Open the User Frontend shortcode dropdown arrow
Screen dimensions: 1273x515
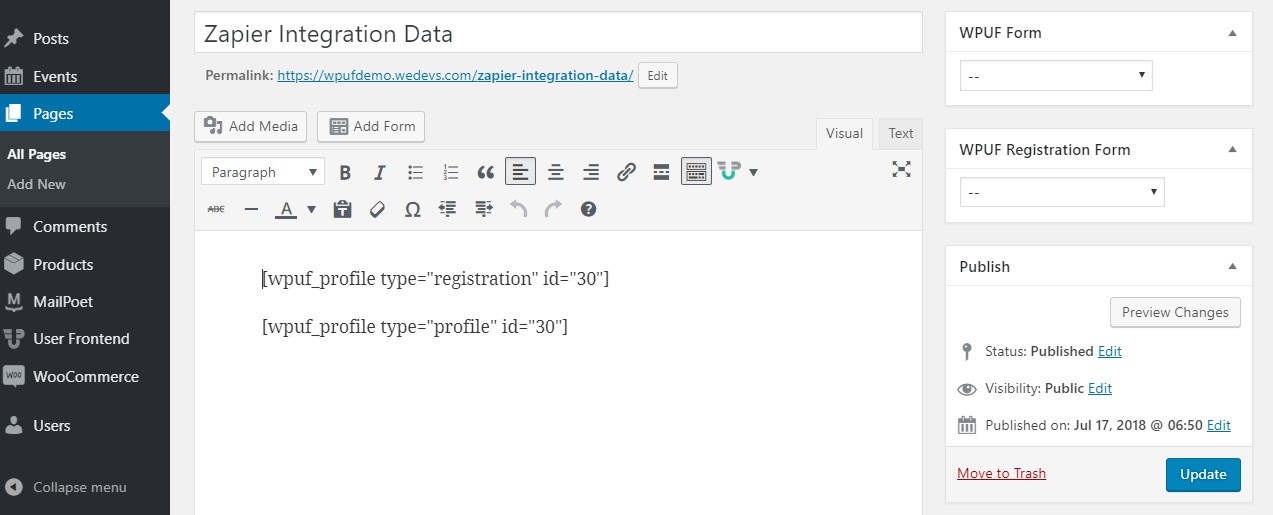(753, 172)
